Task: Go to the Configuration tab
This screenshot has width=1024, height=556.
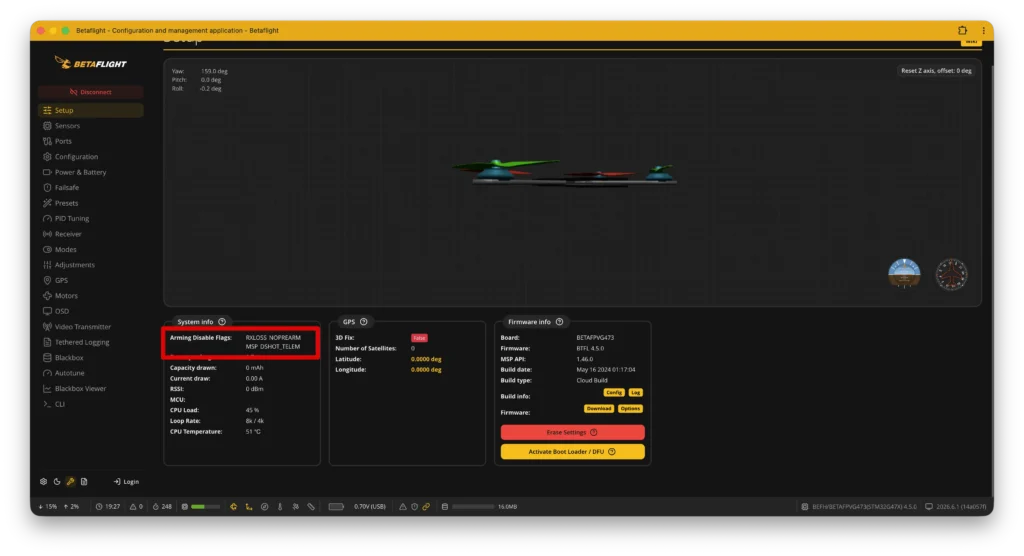Action: (91, 157)
